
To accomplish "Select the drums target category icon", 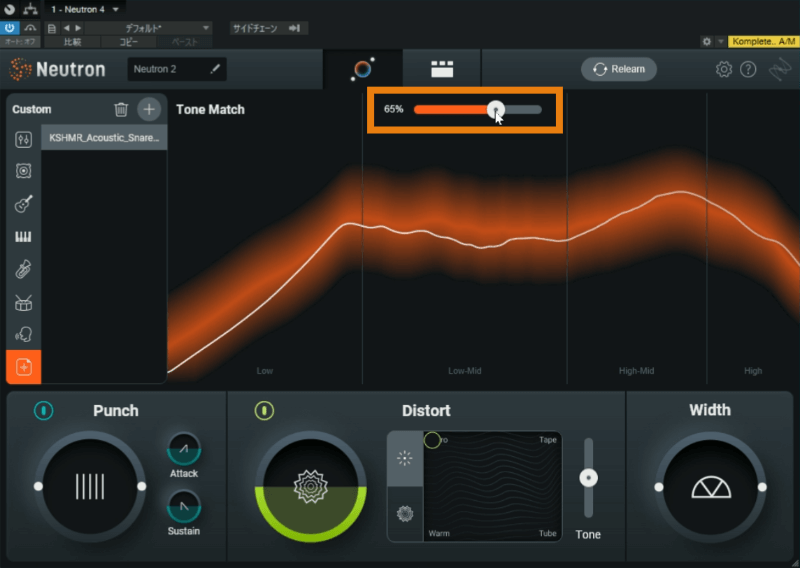I will 23,303.
